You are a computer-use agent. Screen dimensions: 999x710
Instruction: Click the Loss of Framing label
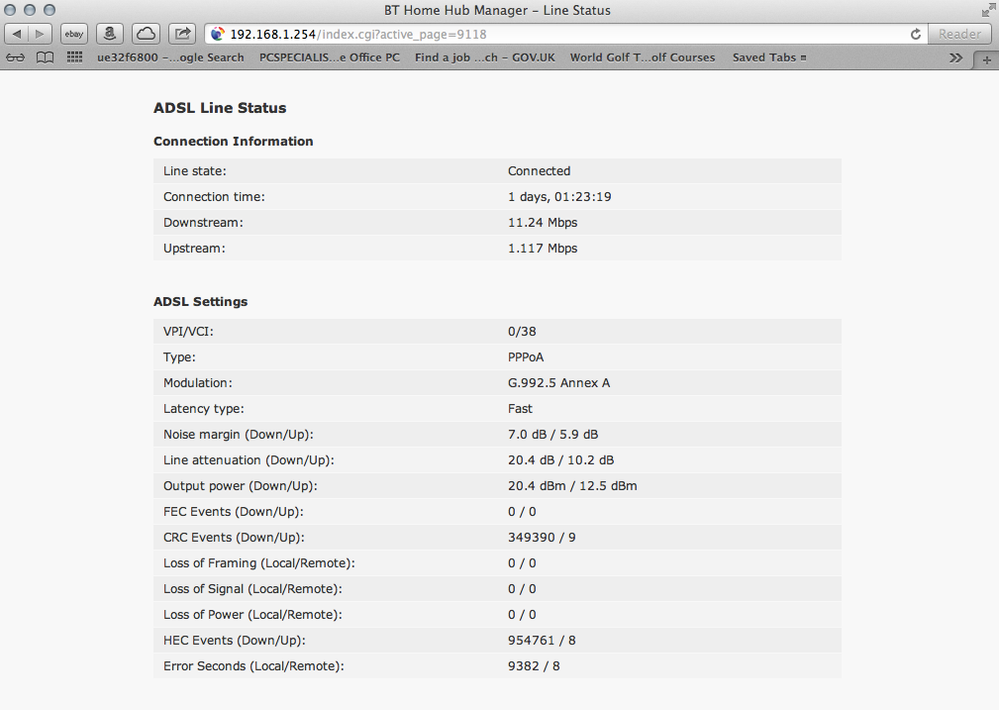tap(259, 563)
